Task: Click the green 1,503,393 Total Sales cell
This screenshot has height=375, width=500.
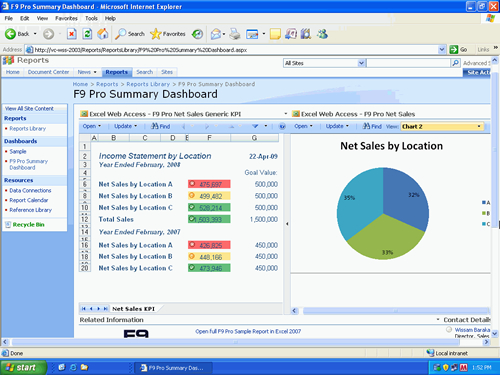Action: (209, 219)
